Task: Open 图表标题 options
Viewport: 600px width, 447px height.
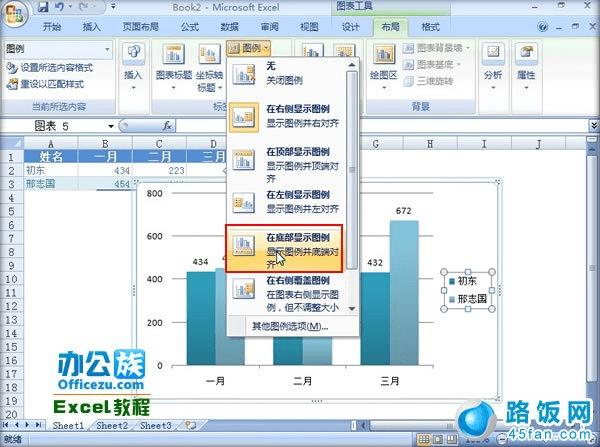Action: pyautogui.click(x=174, y=68)
